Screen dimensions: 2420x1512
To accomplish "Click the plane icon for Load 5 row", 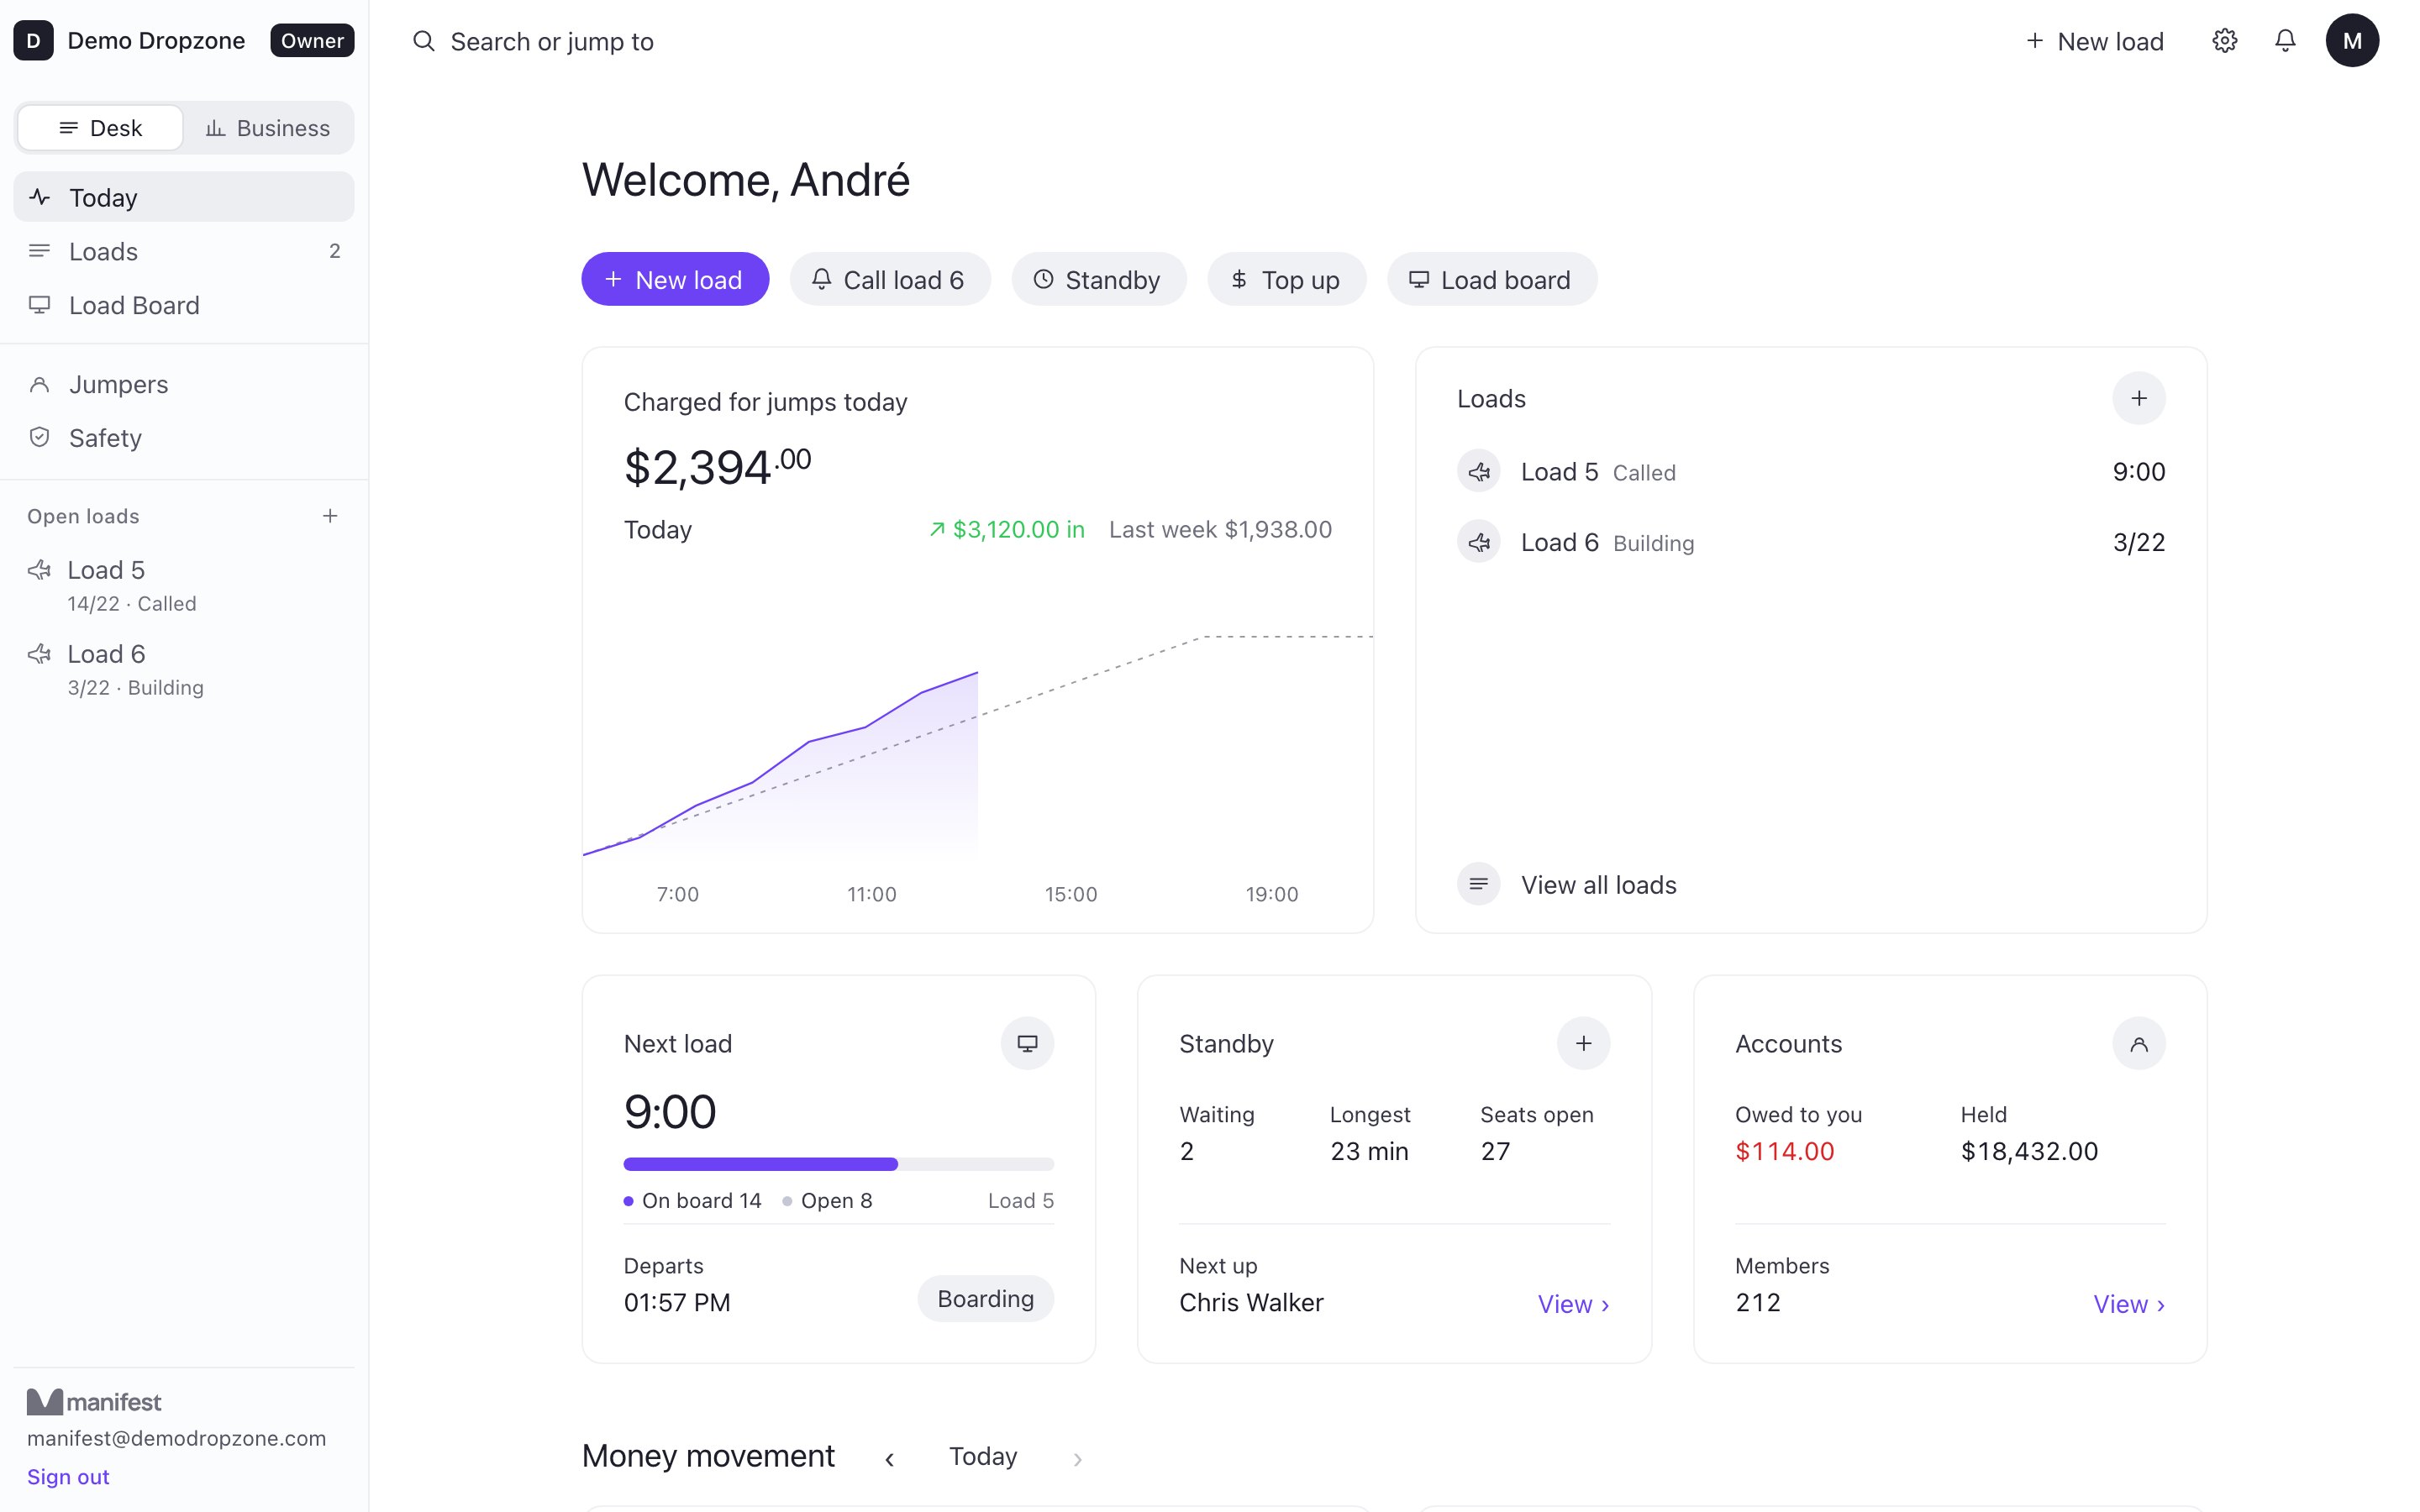I will [x=1478, y=472].
